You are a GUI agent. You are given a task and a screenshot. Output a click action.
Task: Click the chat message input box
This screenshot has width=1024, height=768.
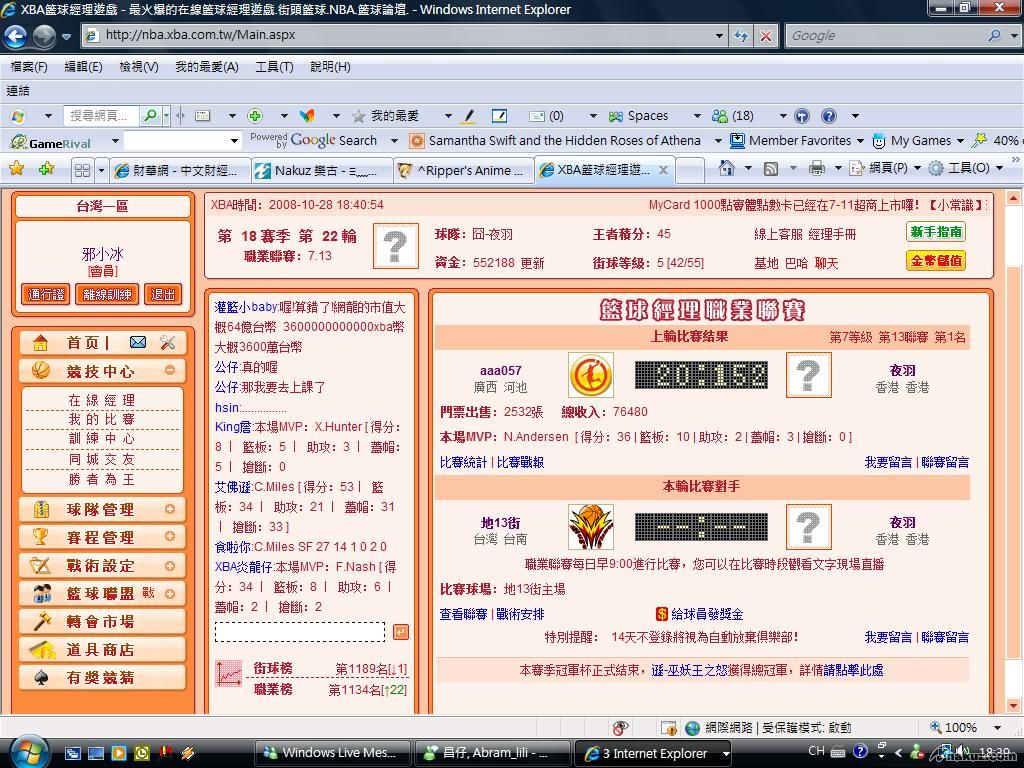[300, 632]
